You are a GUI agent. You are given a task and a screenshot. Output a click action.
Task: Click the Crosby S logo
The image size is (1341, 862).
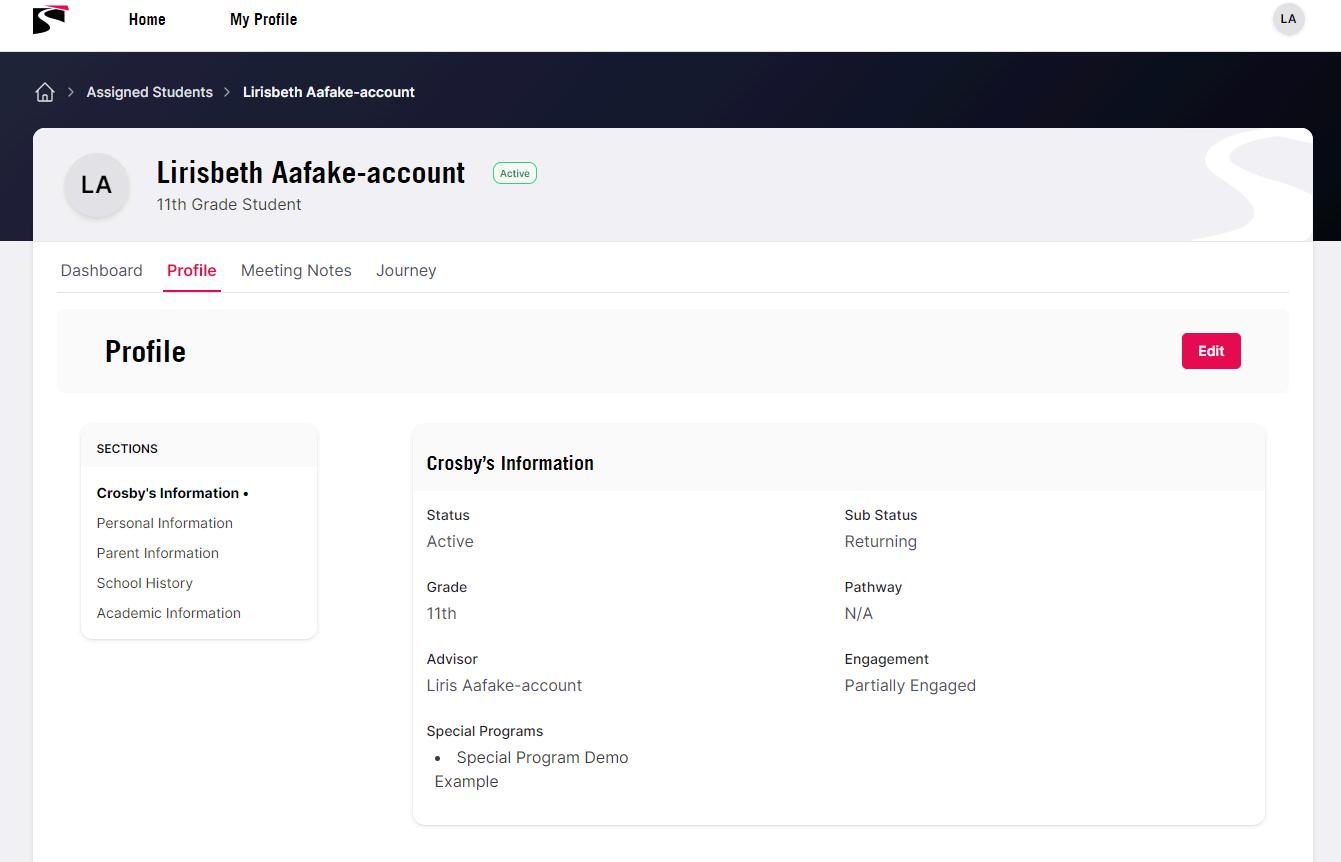click(x=50, y=19)
